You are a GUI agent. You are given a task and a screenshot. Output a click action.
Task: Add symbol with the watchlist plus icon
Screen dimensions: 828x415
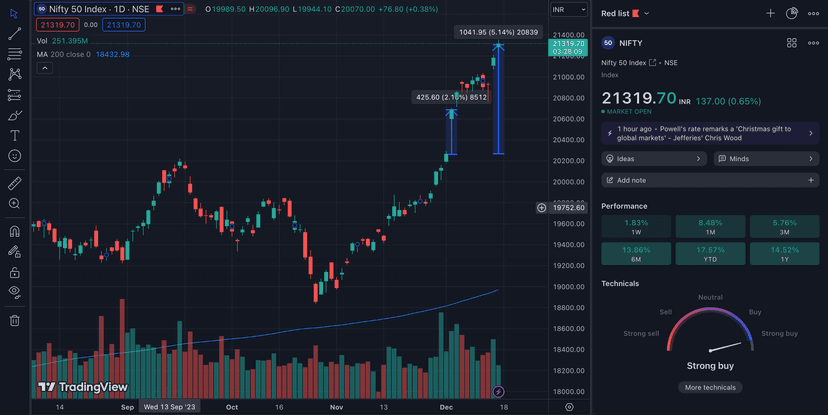[x=770, y=14]
